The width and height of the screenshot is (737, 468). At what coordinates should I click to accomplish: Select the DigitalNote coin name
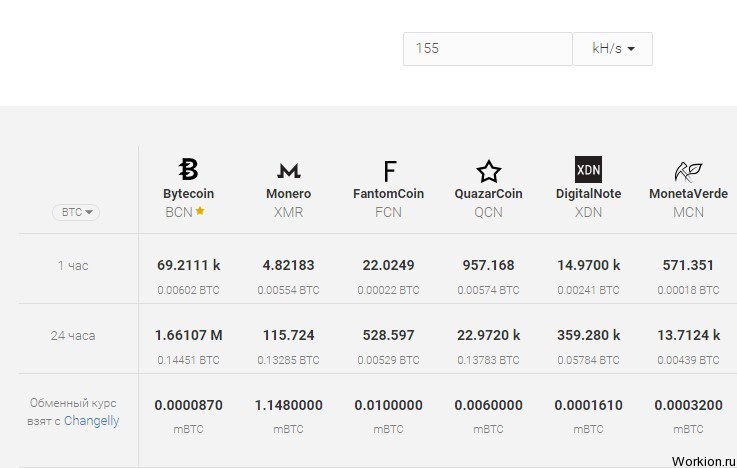(x=588, y=194)
